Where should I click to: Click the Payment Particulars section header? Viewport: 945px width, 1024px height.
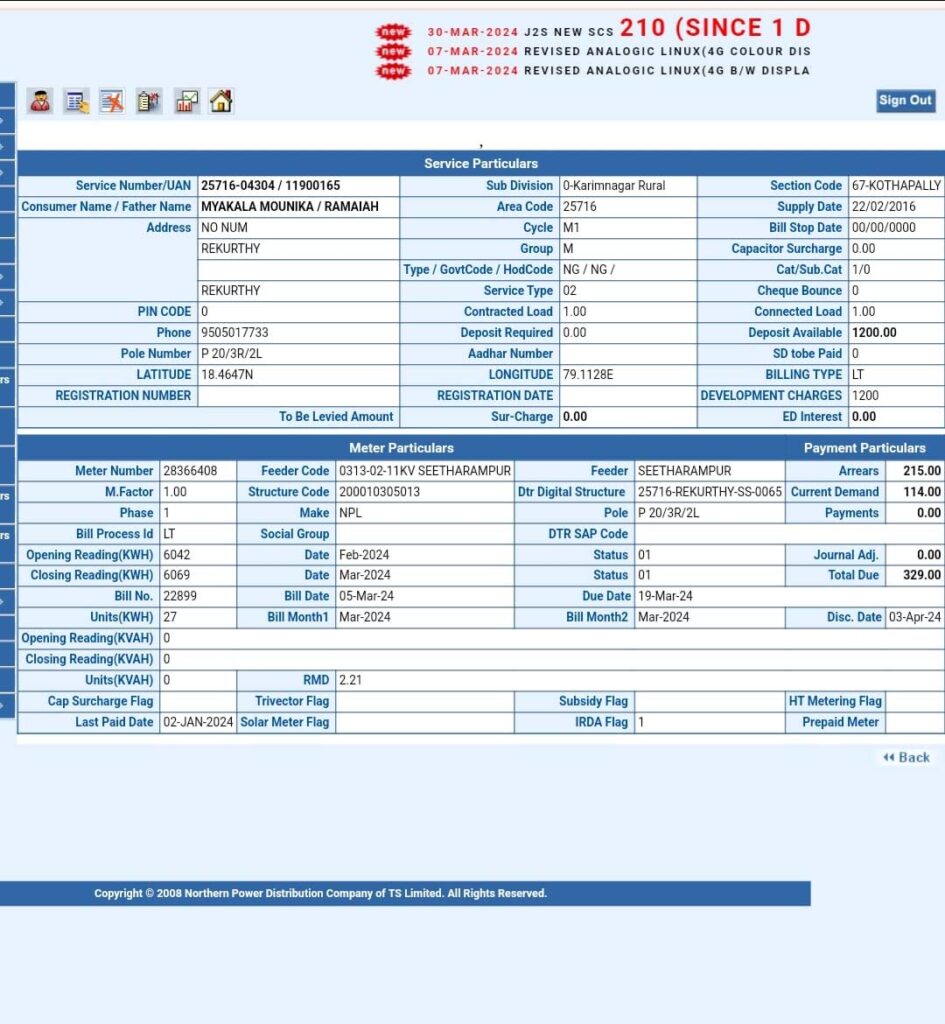tap(865, 448)
